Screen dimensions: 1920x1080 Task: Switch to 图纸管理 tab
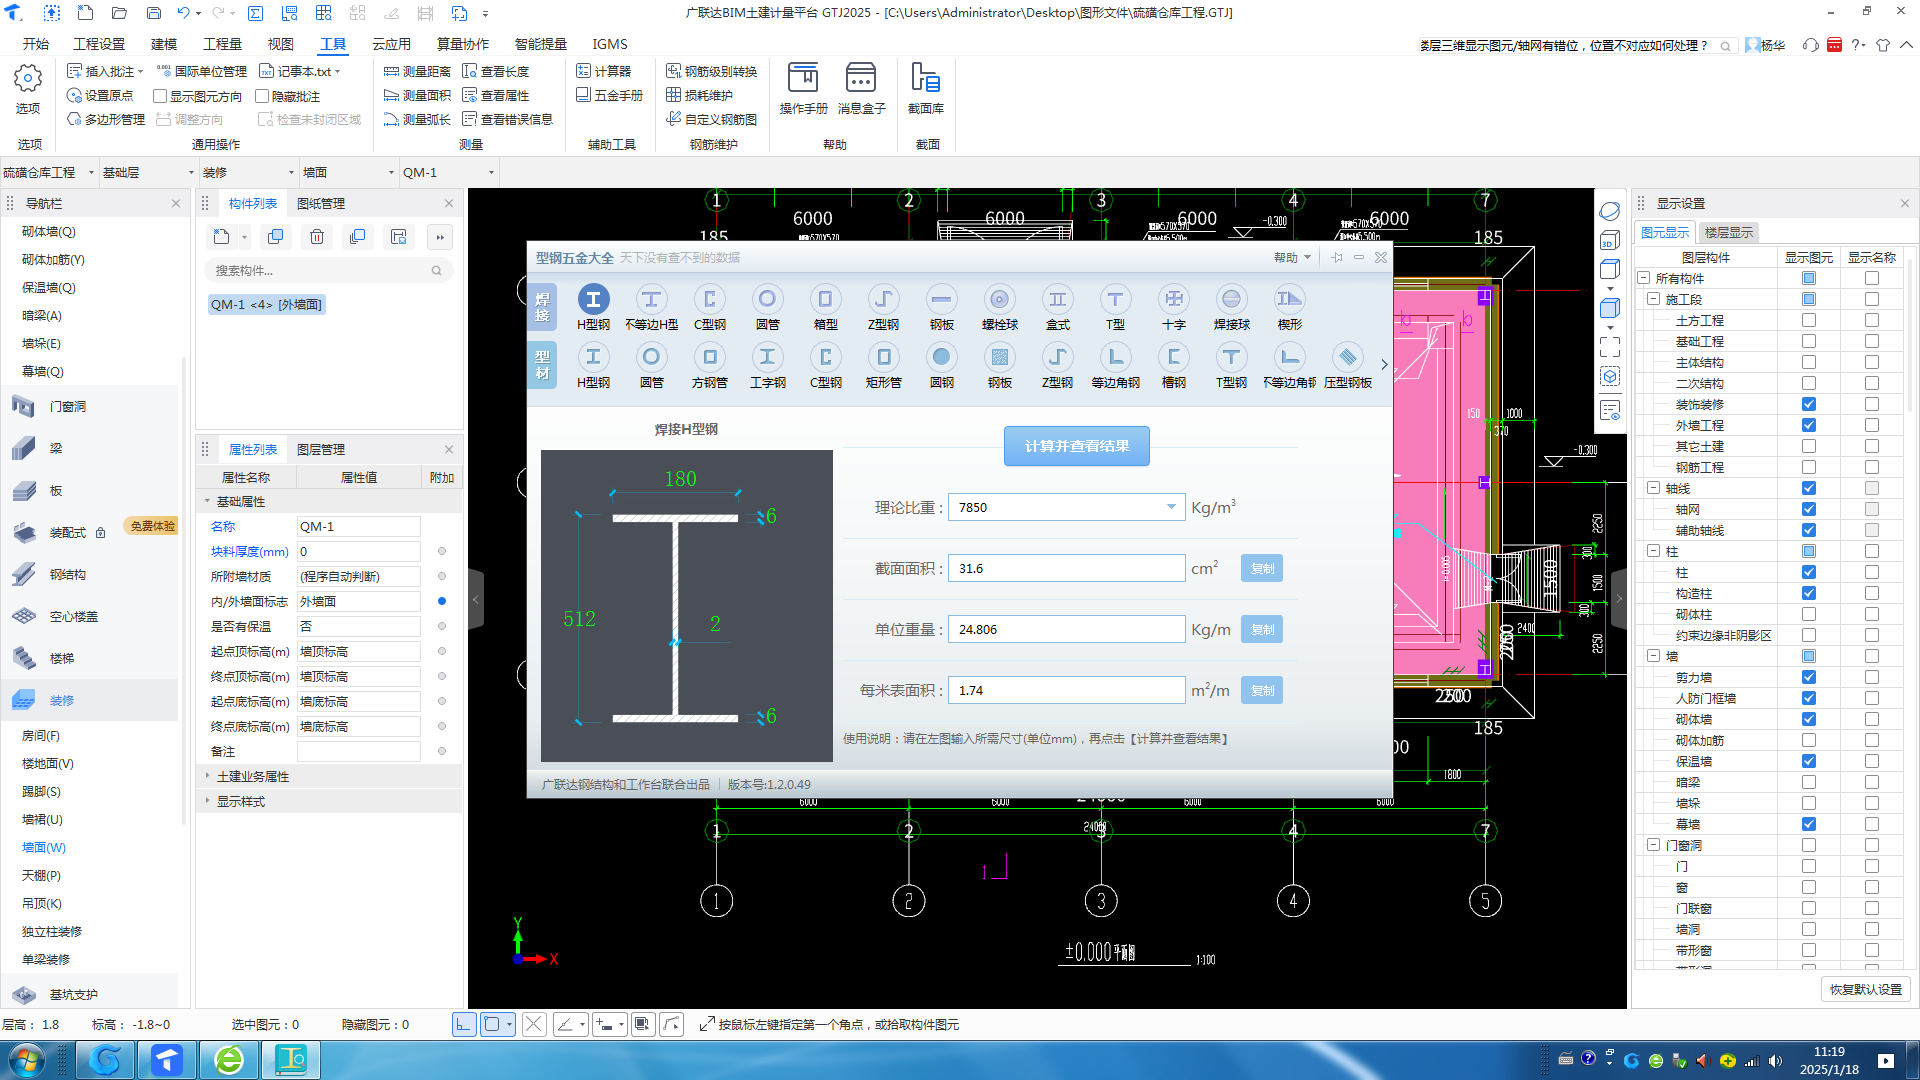(321, 203)
